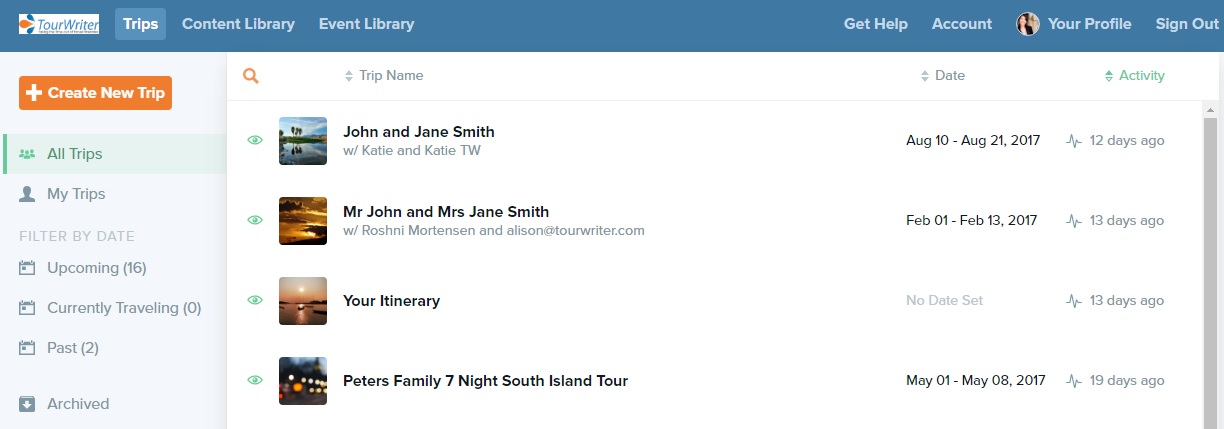Click Create New Trip button
This screenshot has width=1224, height=429.
pyautogui.click(x=95, y=93)
